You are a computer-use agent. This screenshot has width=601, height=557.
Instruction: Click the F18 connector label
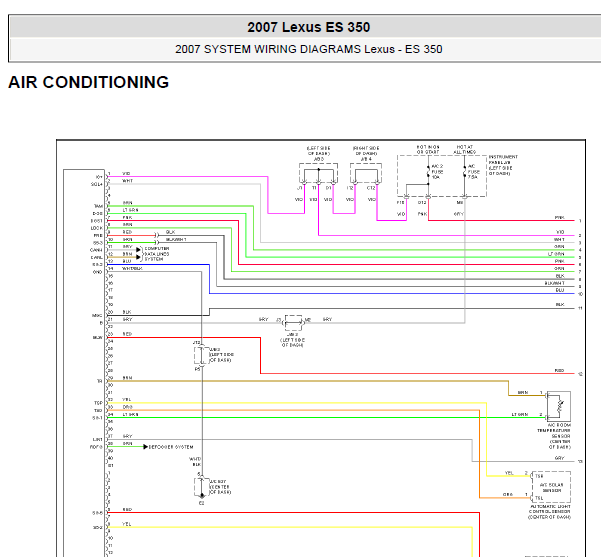[401, 202]
